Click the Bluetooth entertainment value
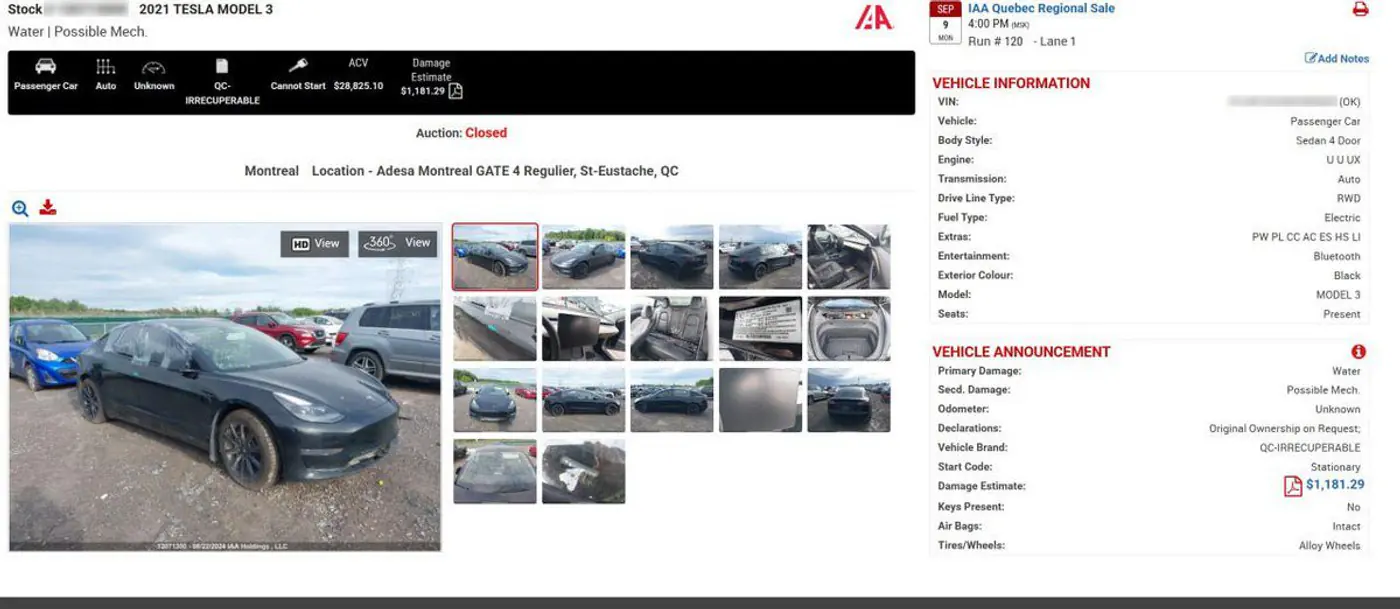The height and width of the screenshot is (609, 1400). [1337, 257]
